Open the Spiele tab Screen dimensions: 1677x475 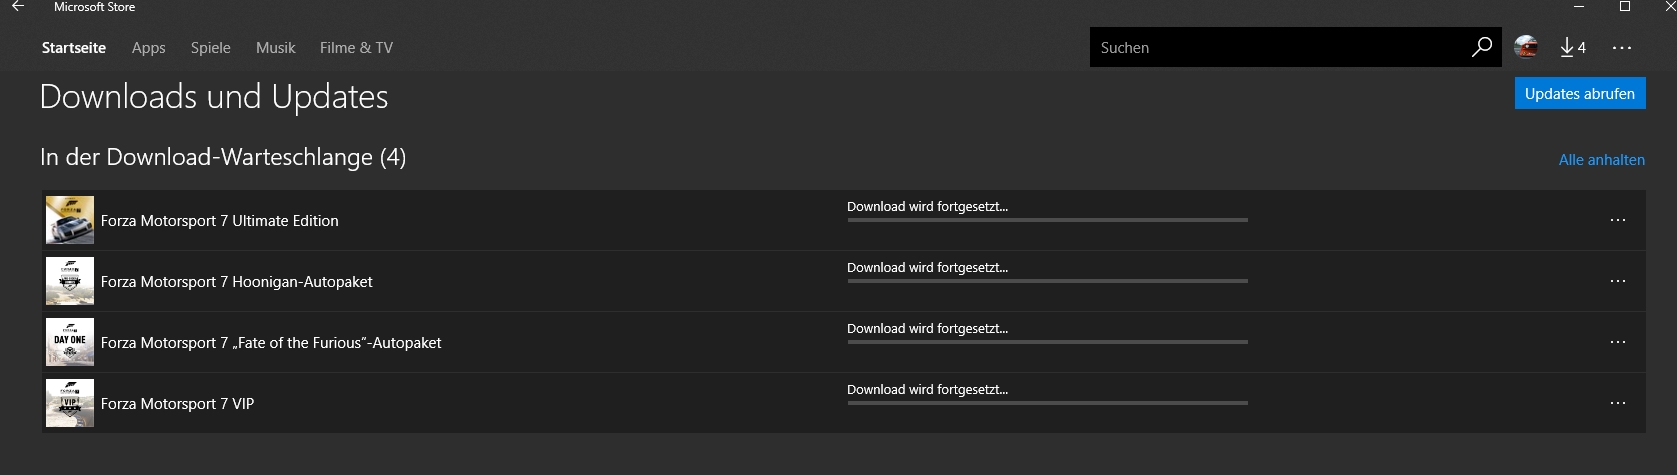[x=211, y=48]
